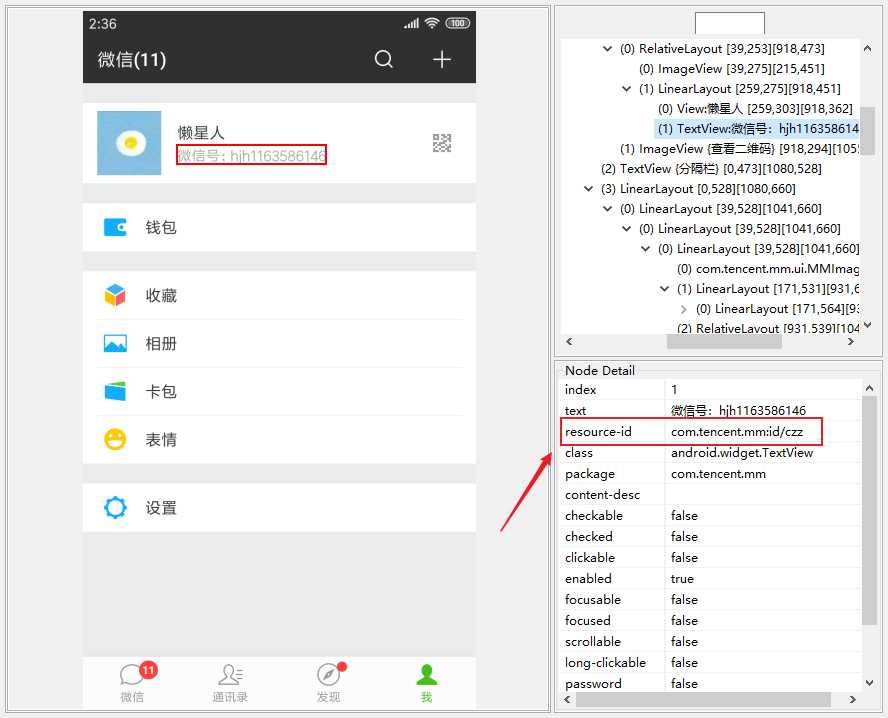Select ImageView {查看二维码} tree row
This screenshot has height=718, width=888.
tap(740, 148)
